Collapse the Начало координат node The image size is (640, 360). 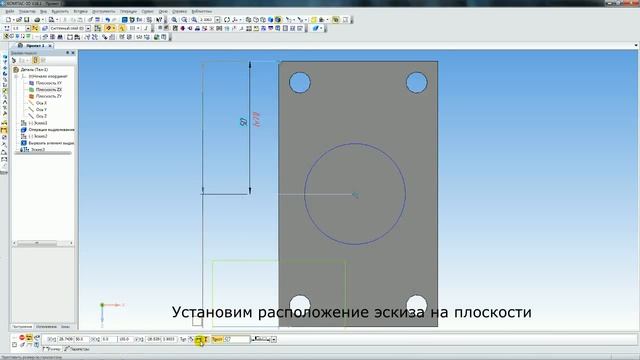pos(16,76)
